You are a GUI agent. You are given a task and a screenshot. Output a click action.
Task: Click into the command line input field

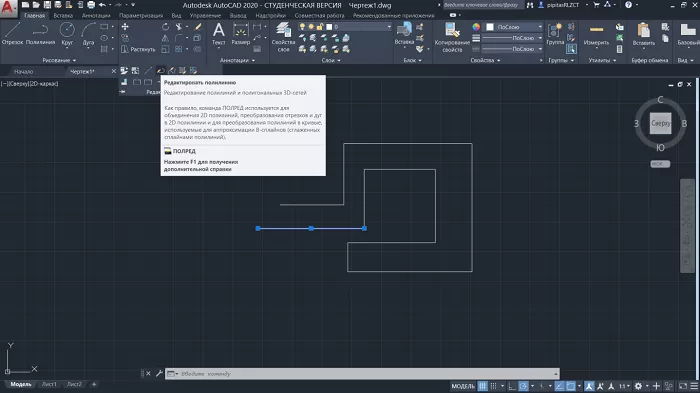point(362,373)
